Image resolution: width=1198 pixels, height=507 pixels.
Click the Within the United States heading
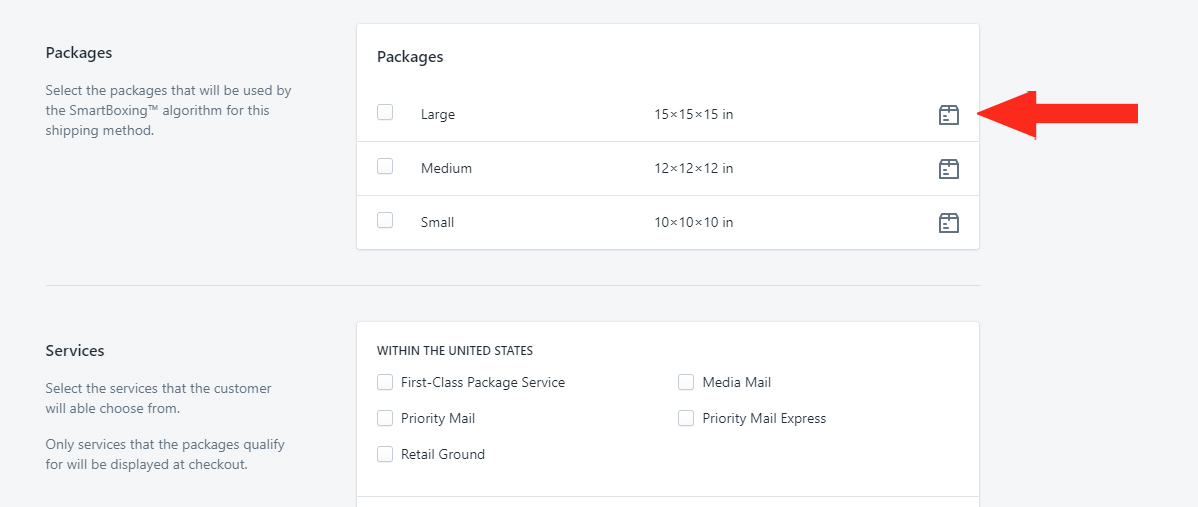(455, 351)
